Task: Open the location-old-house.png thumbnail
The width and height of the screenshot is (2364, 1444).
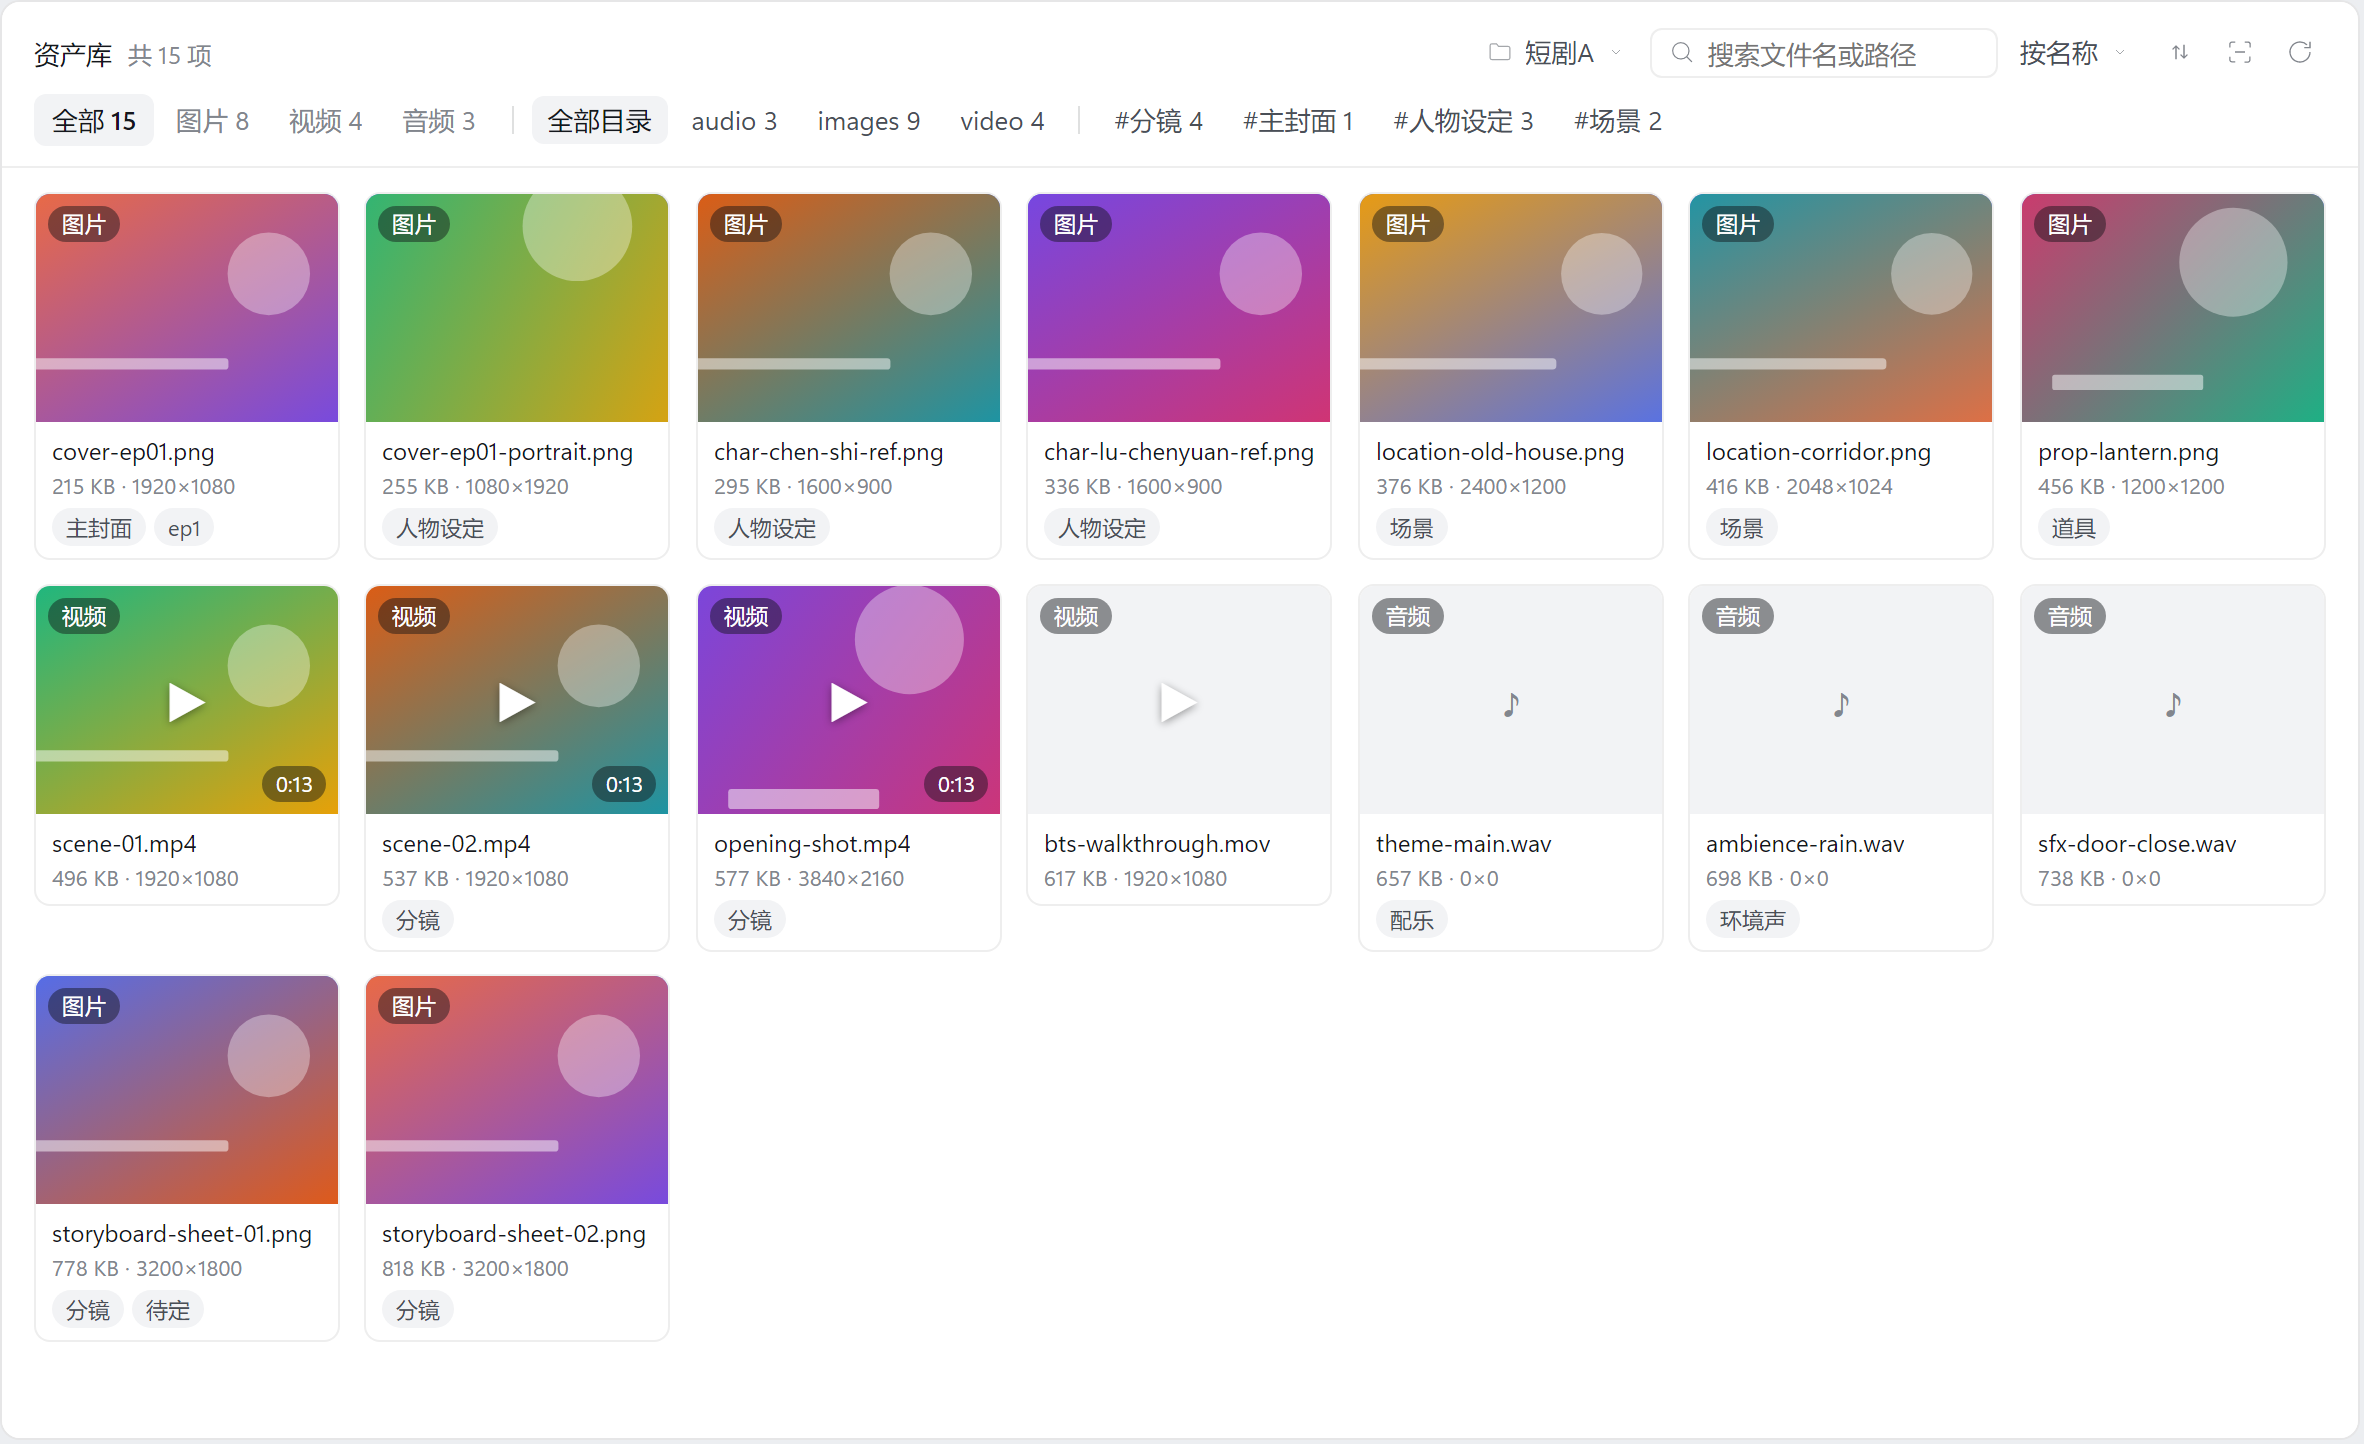Action: [x=1510, y=308]
